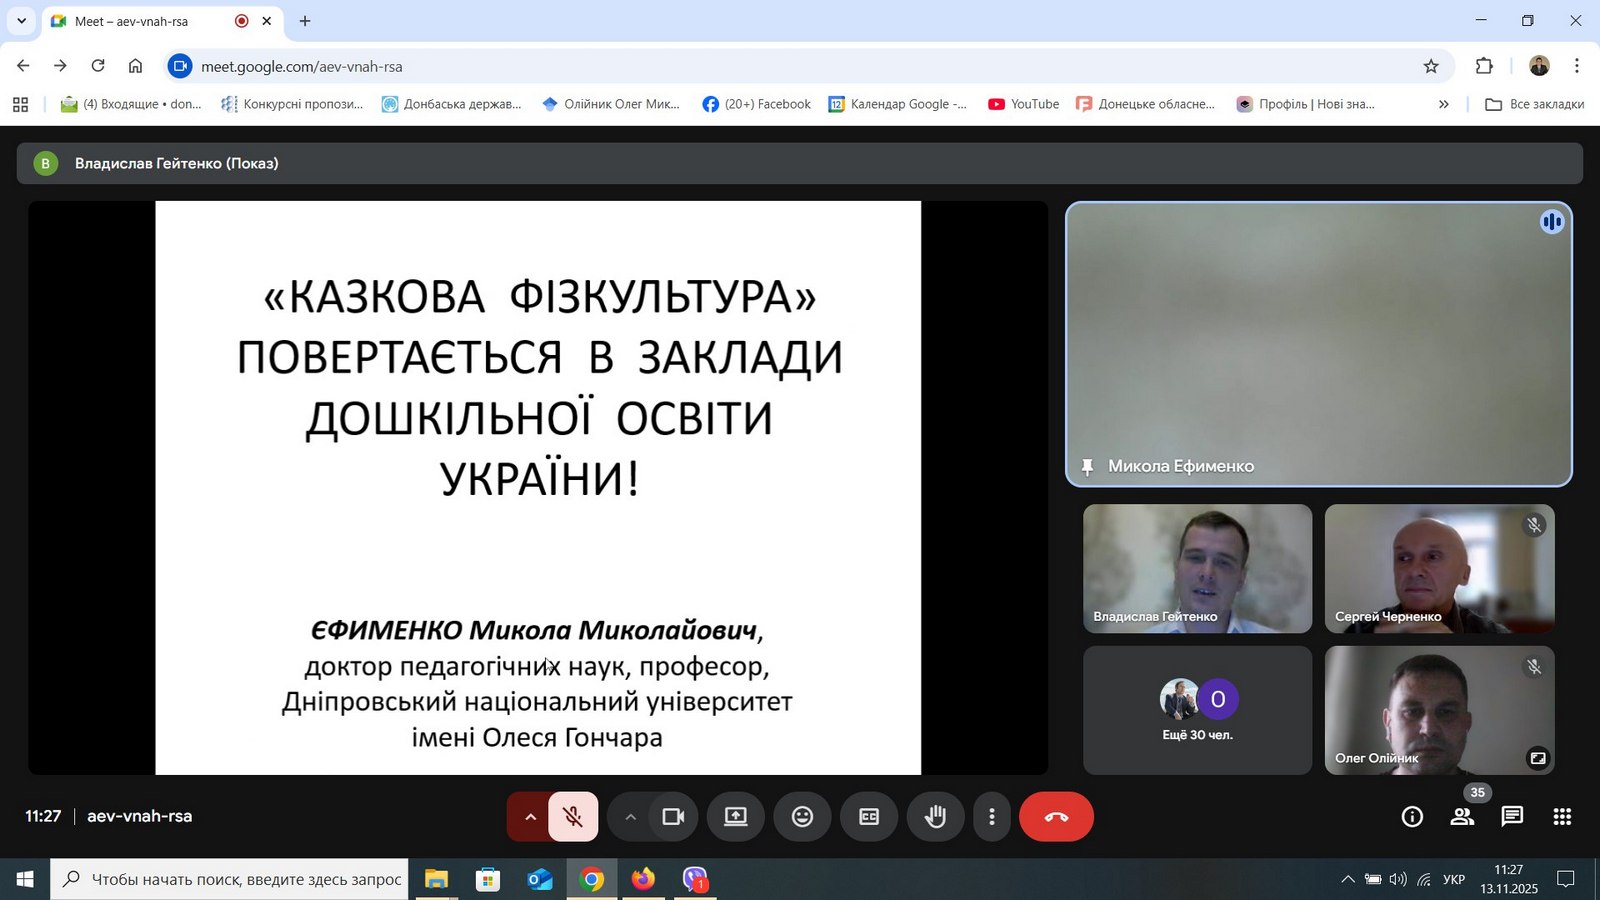This screenshot has width=1600, height=900.
Task: Open the YouTube bookmark
Action: 1023,104
